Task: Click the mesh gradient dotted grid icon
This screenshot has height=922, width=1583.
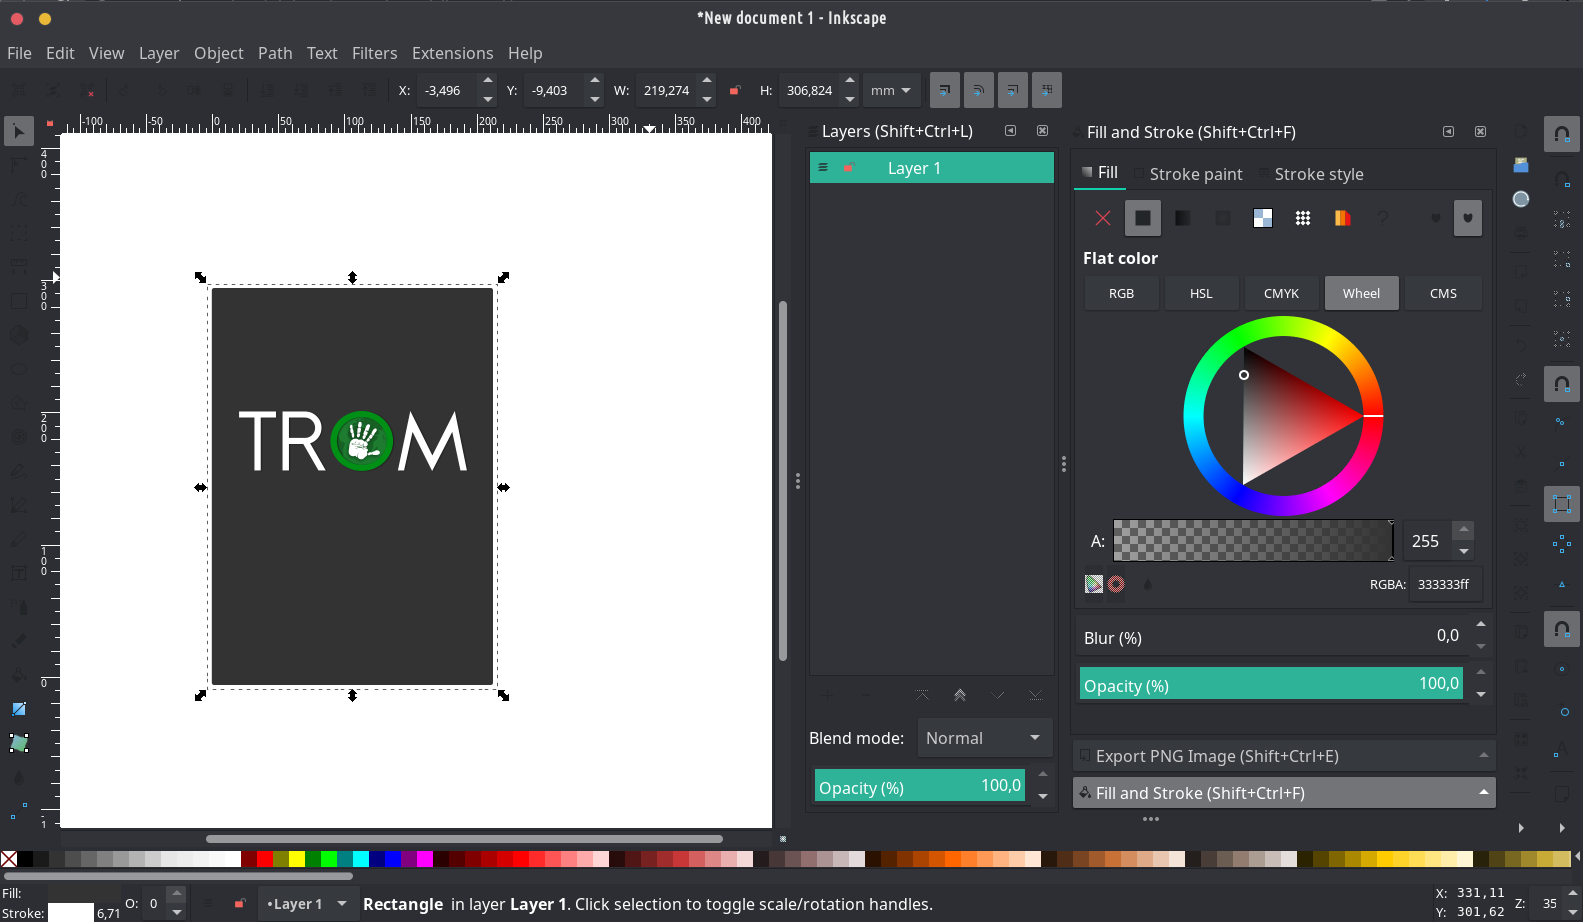Action: 1302,218
